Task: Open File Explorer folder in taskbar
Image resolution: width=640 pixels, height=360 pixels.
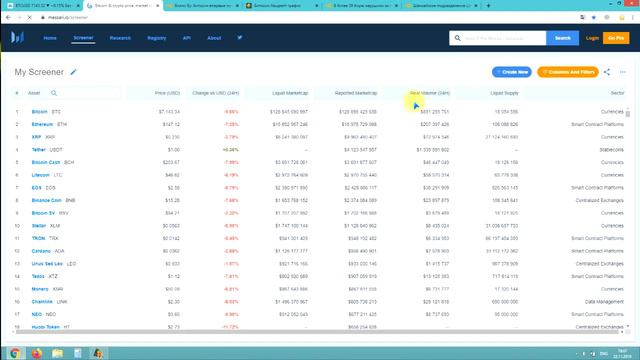Action: click(x=58, y=353)
